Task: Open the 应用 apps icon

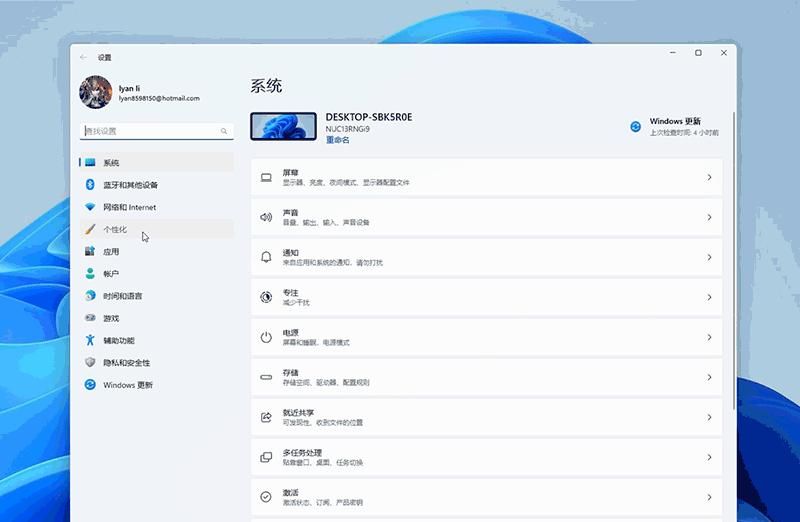Action: (x=90, y=251)
